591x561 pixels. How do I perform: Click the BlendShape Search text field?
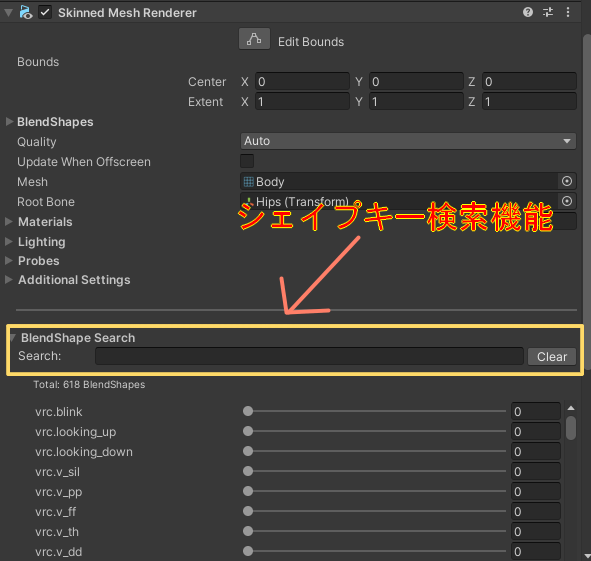tap(309, 356)
